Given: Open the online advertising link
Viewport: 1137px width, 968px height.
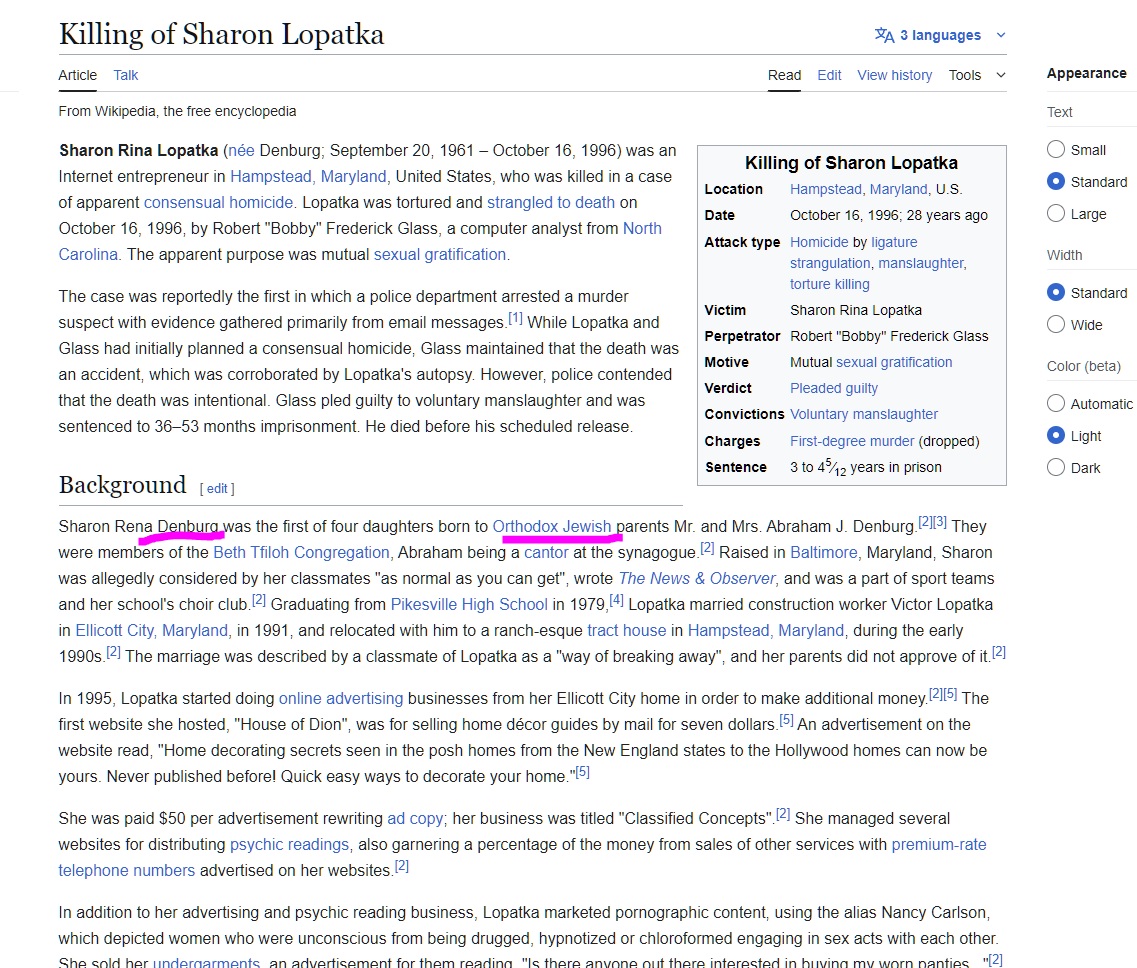Looking at the screenshot, I should [341, 698].
